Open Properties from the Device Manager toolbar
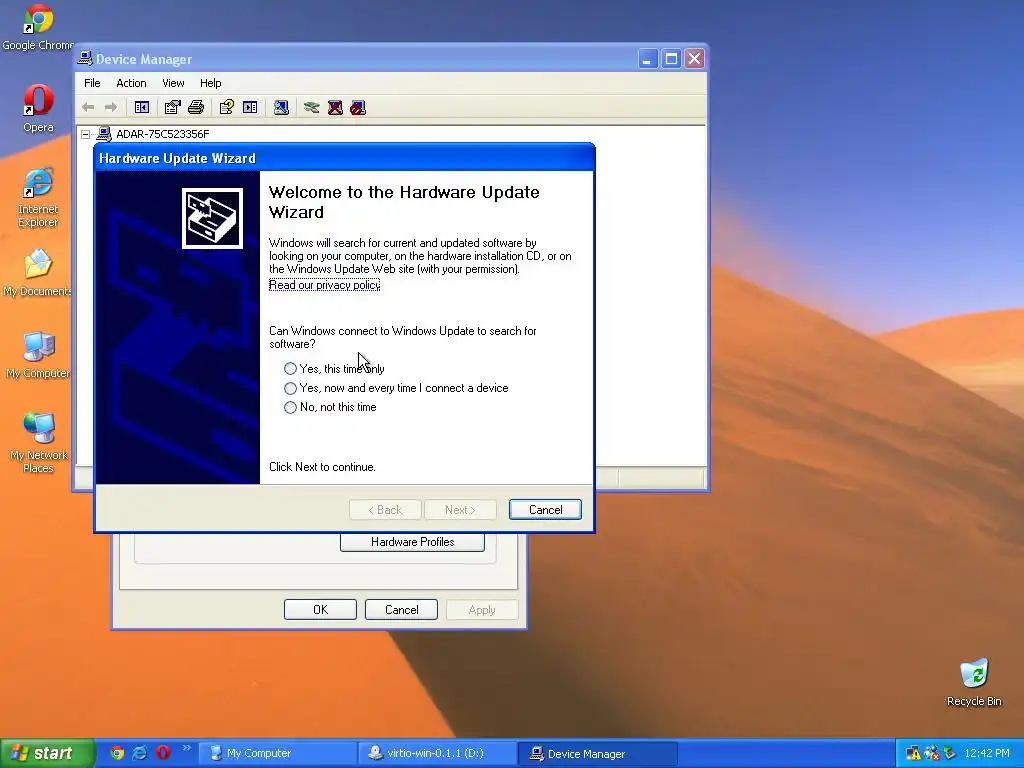The image size is (1024, 768). coord(172,107)
